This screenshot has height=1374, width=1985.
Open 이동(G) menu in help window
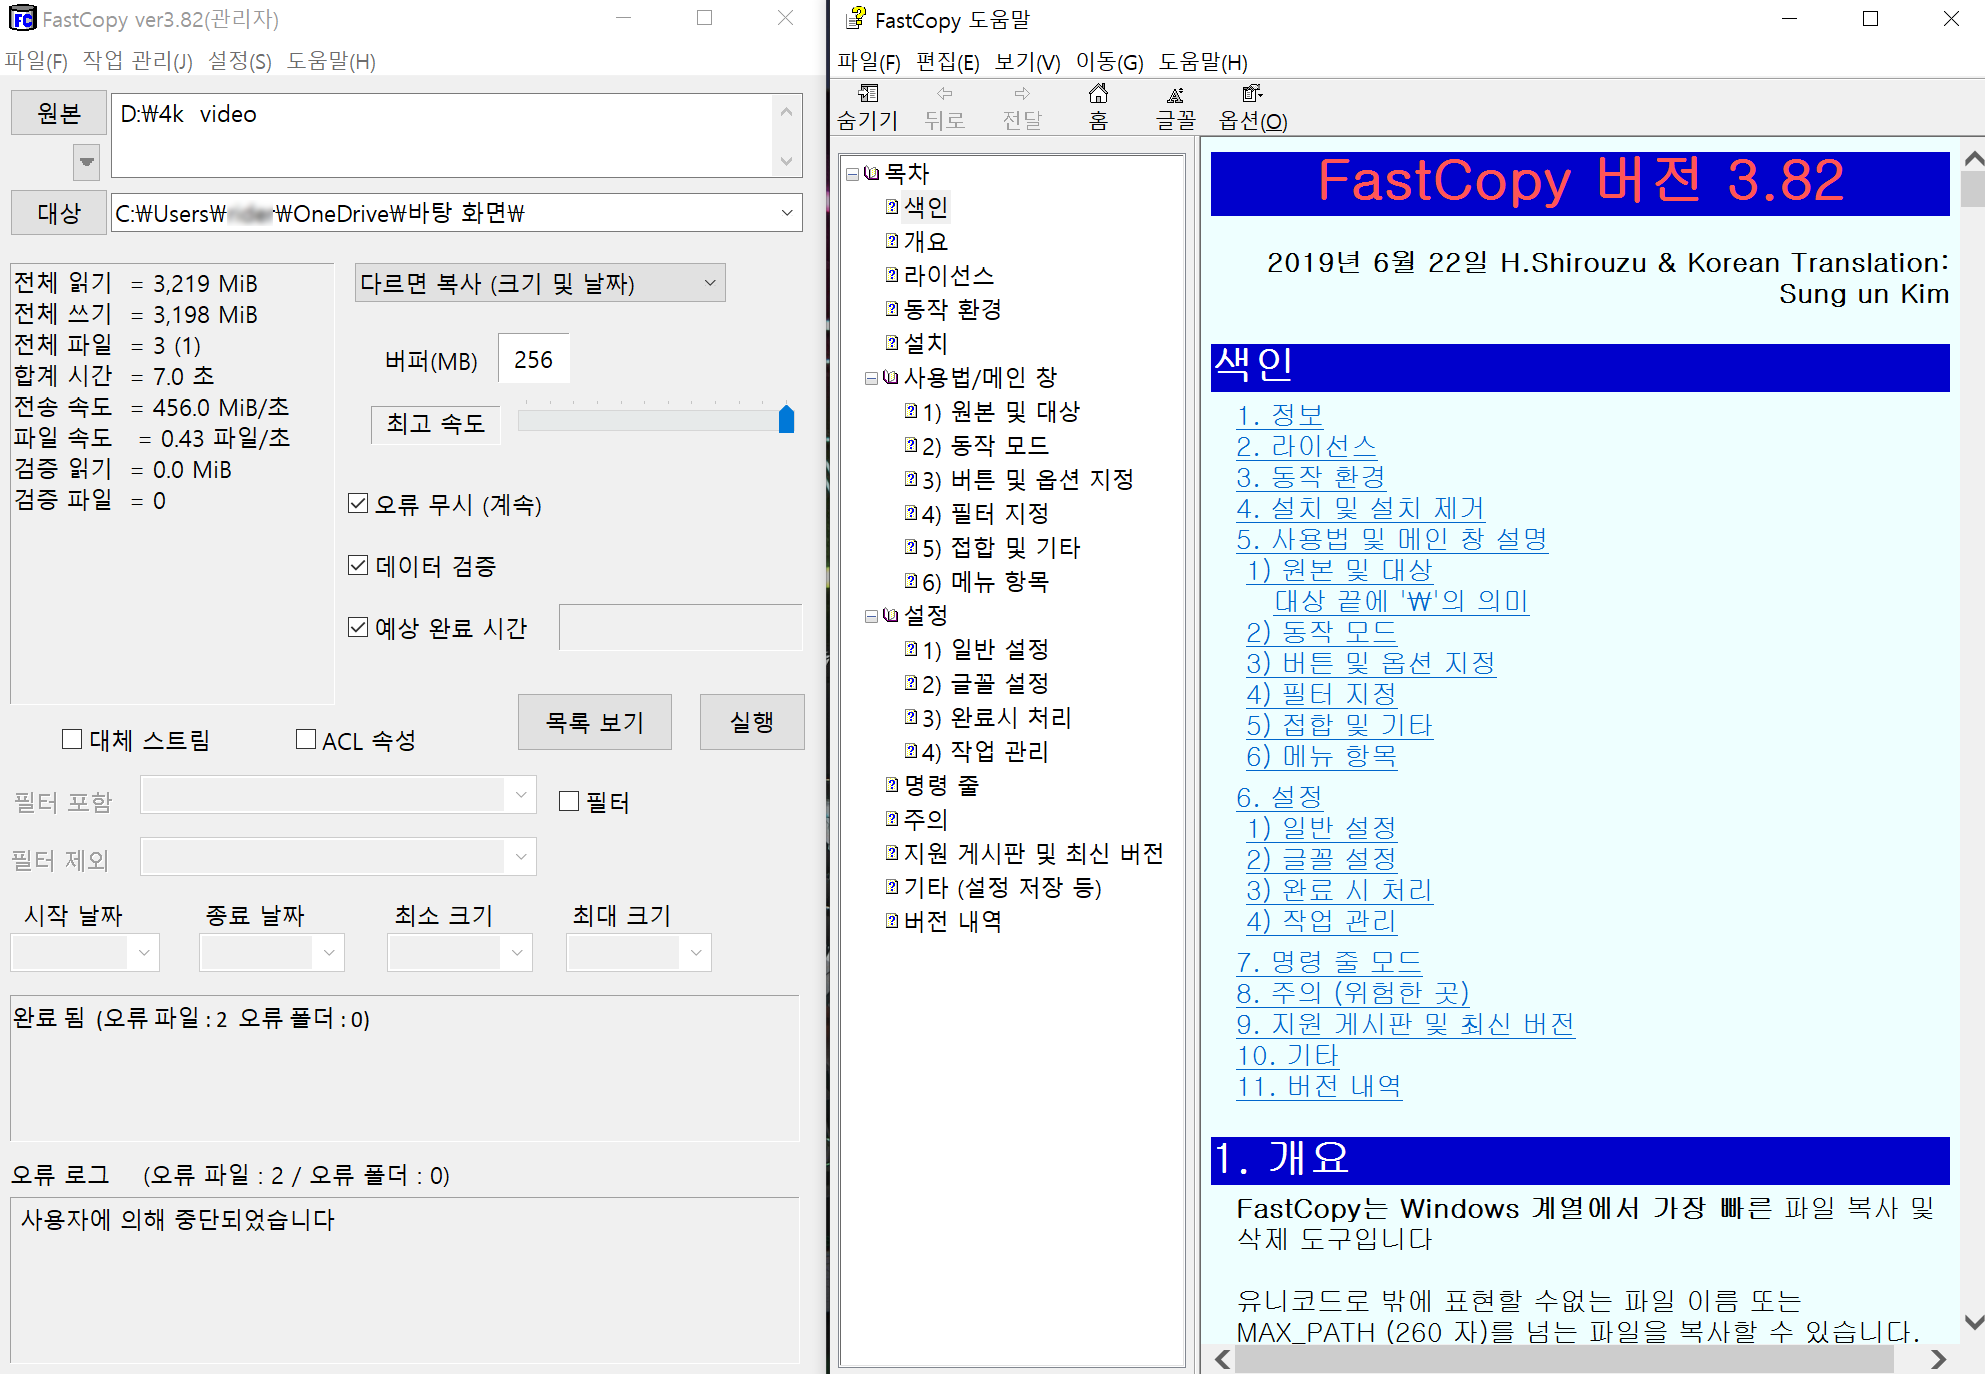1109,62
